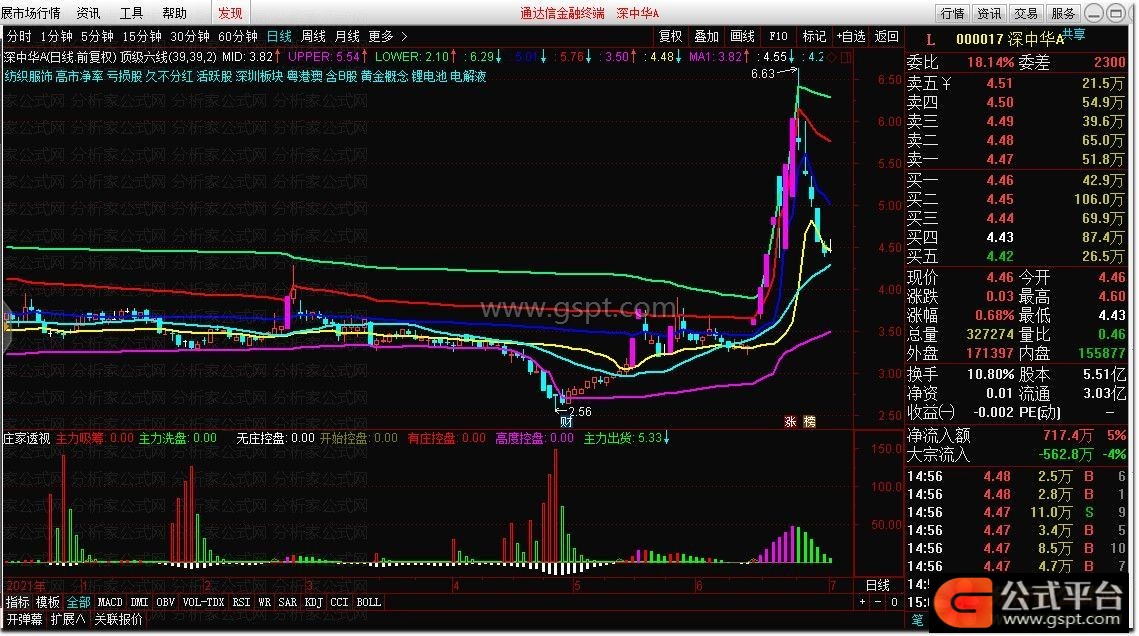Switch the indicator to DMI

click(x=139, y=602)
